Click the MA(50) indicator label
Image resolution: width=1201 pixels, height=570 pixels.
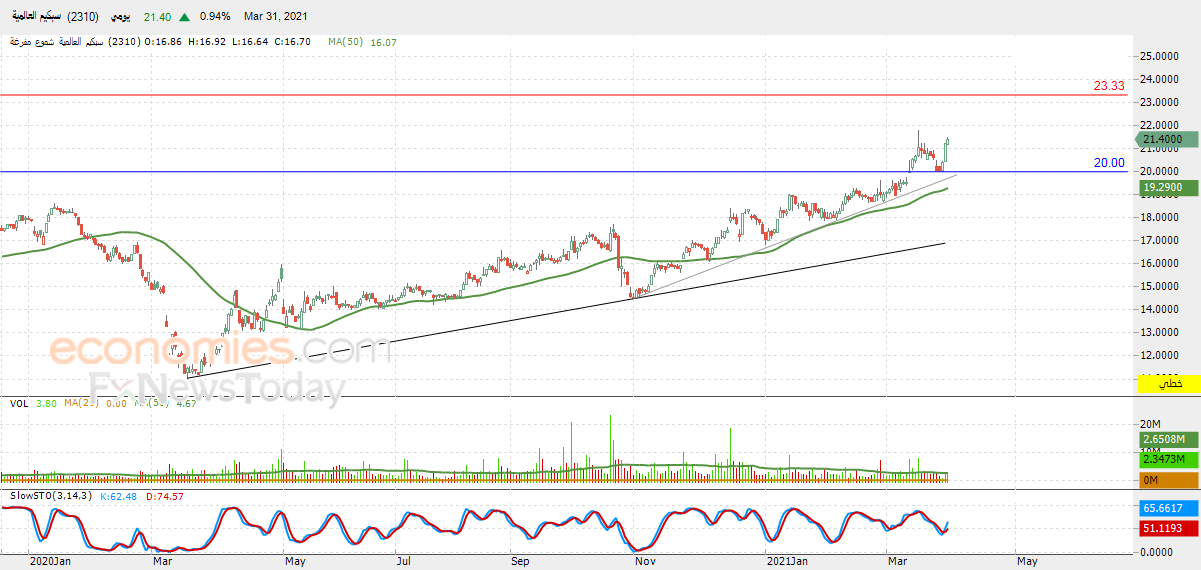[x=347, y=43]
